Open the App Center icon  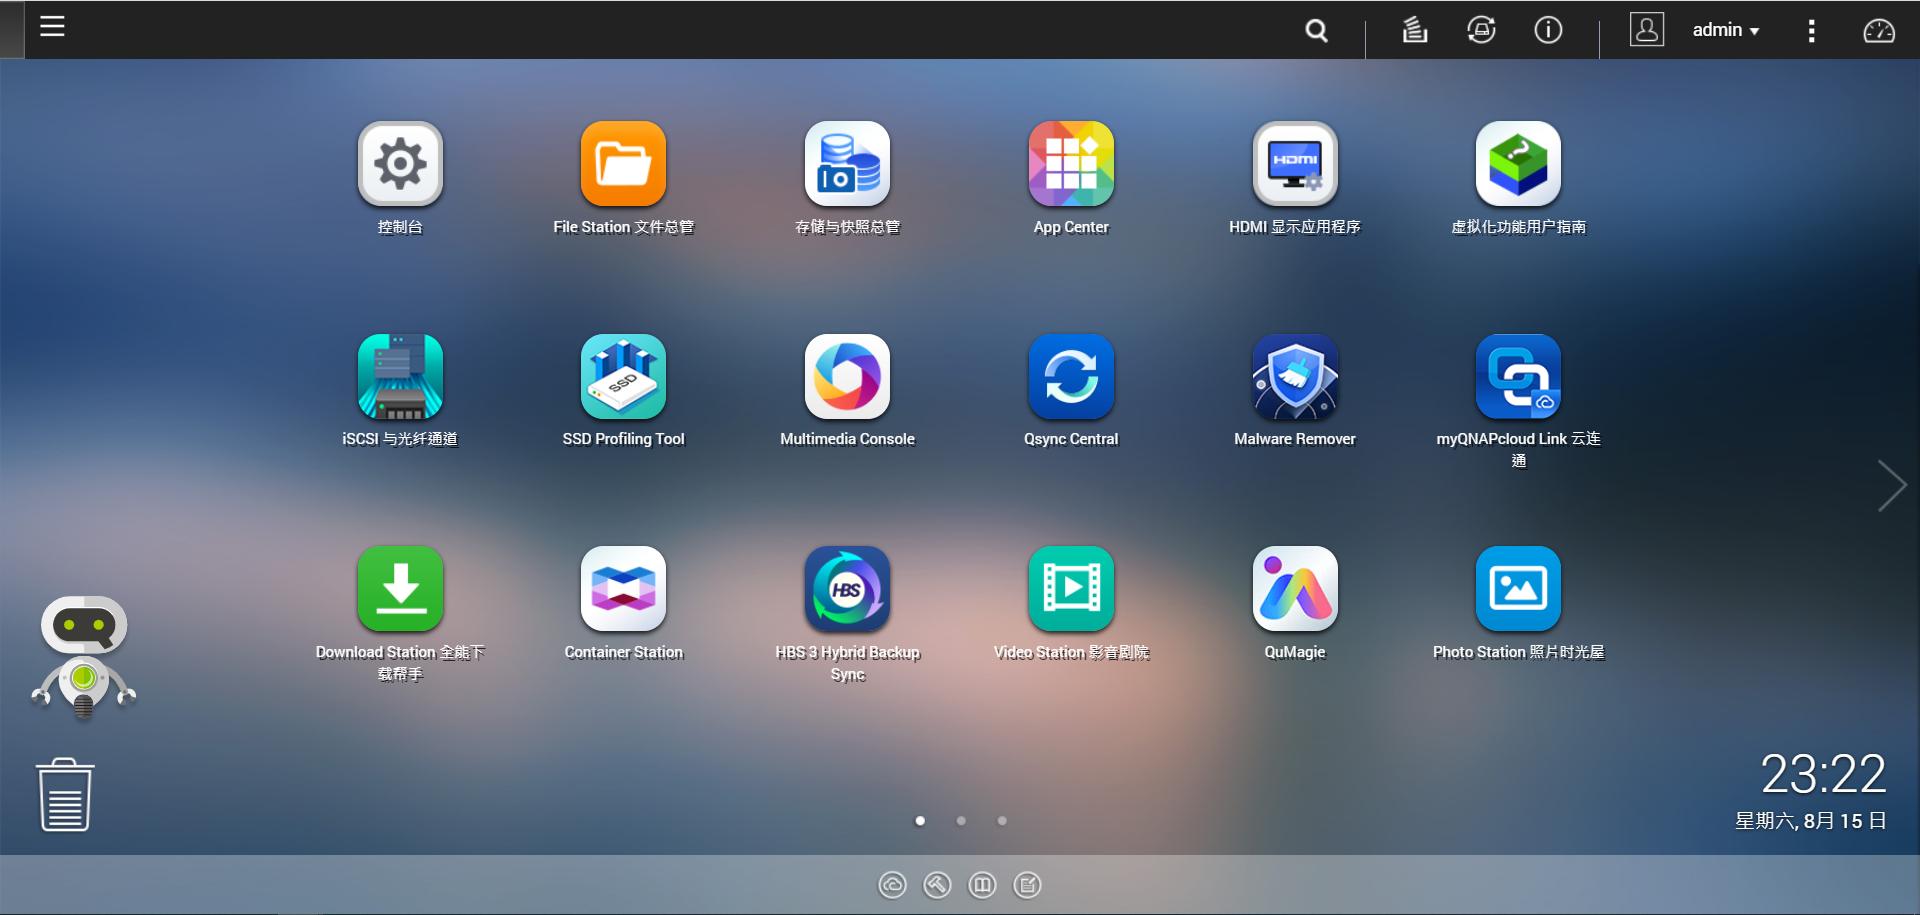pyautogui.click(x=1071, y=164)
